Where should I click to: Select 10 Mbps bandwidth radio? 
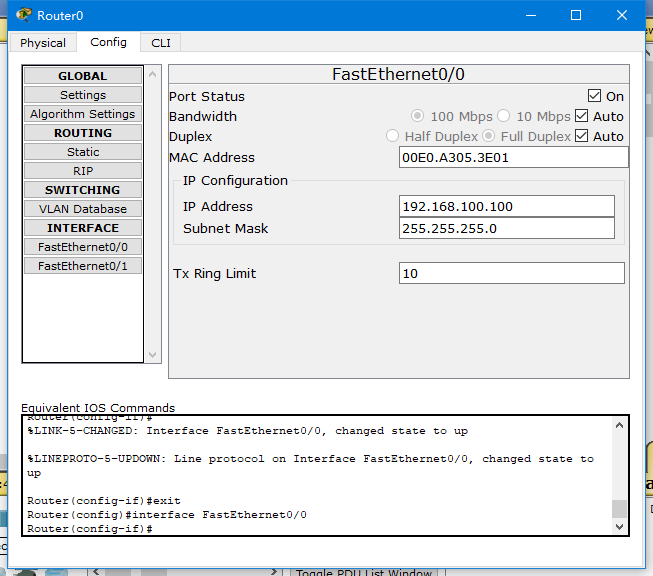point(503,116)
